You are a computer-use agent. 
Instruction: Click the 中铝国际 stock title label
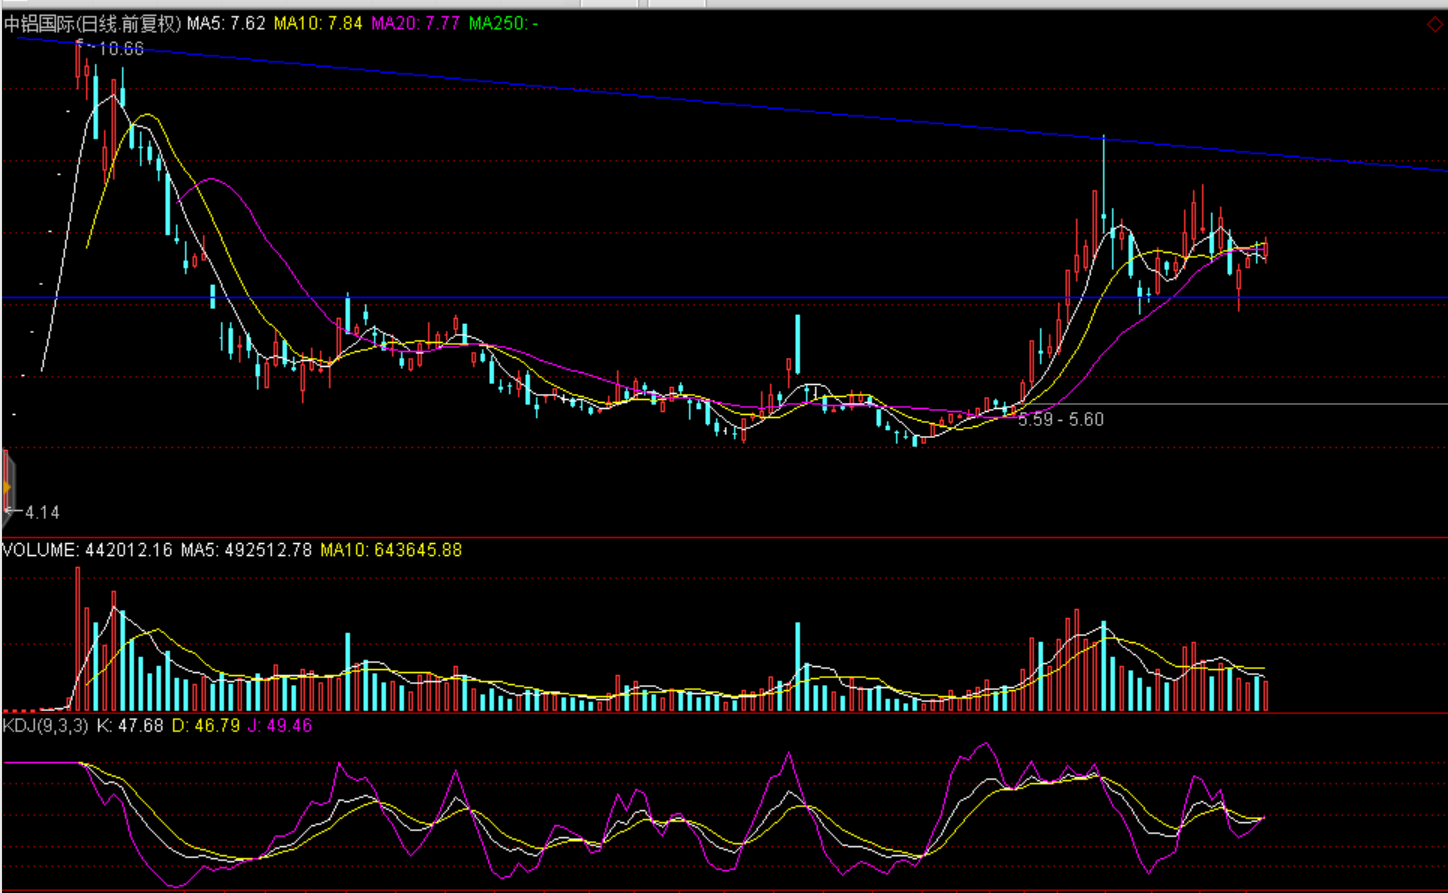[x=92, y=23]
